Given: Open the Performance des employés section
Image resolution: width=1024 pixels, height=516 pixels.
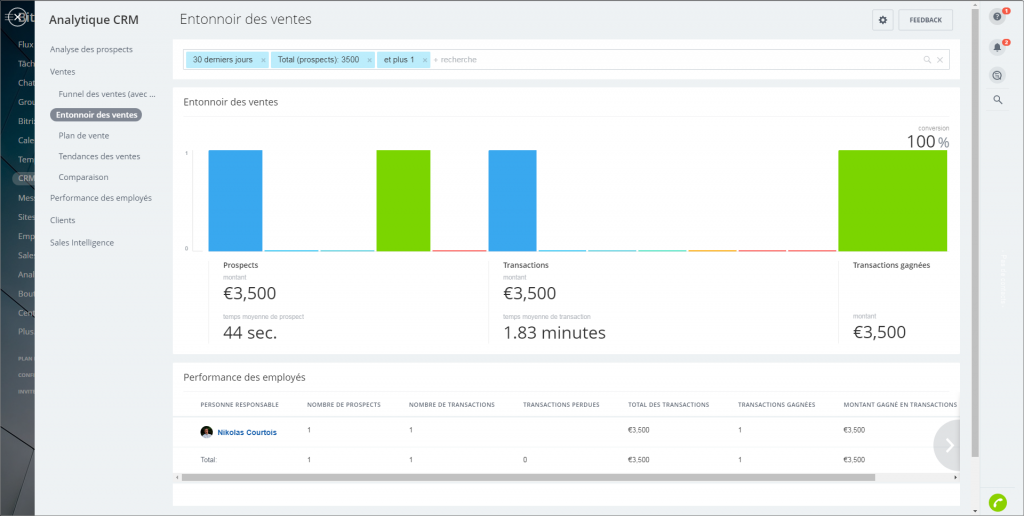Looking at the screenshot, I should coord(101,198).
